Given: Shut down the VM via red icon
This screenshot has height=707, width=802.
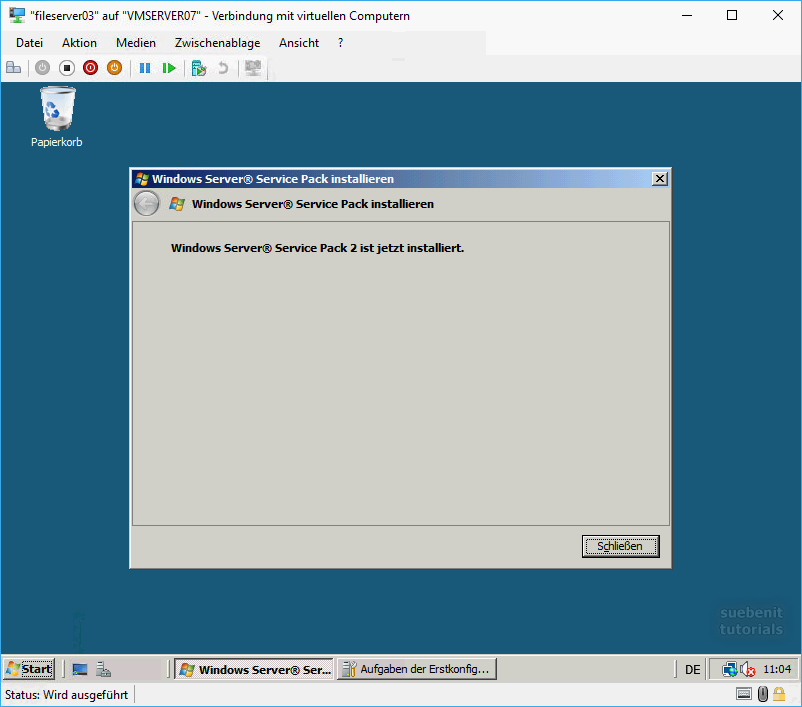Looking at the screenshot, I should point(91,68).
